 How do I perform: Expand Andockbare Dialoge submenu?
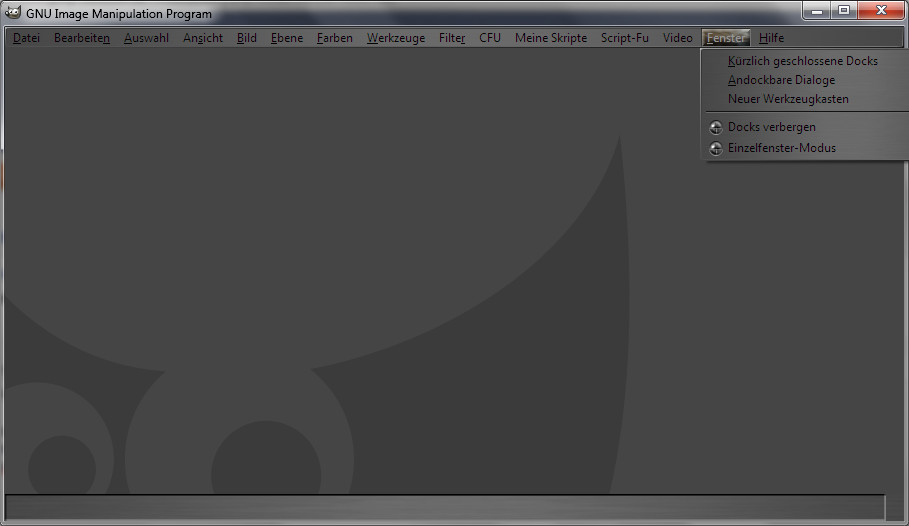click(806, 80)
